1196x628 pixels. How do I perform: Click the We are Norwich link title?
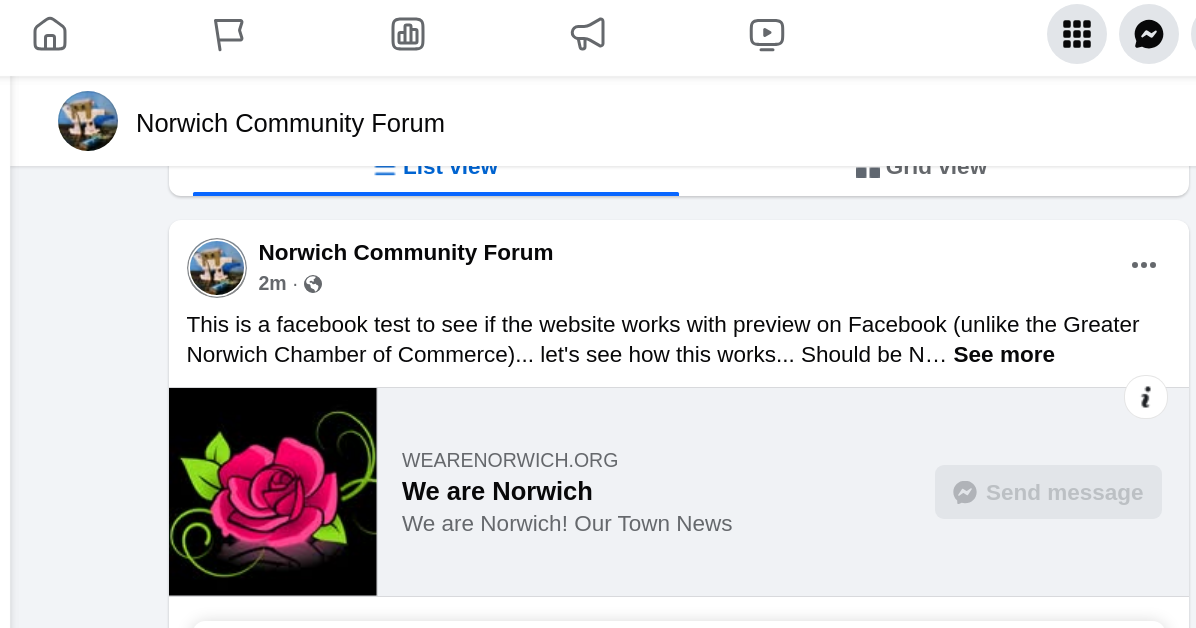click(x=497, y=491)
